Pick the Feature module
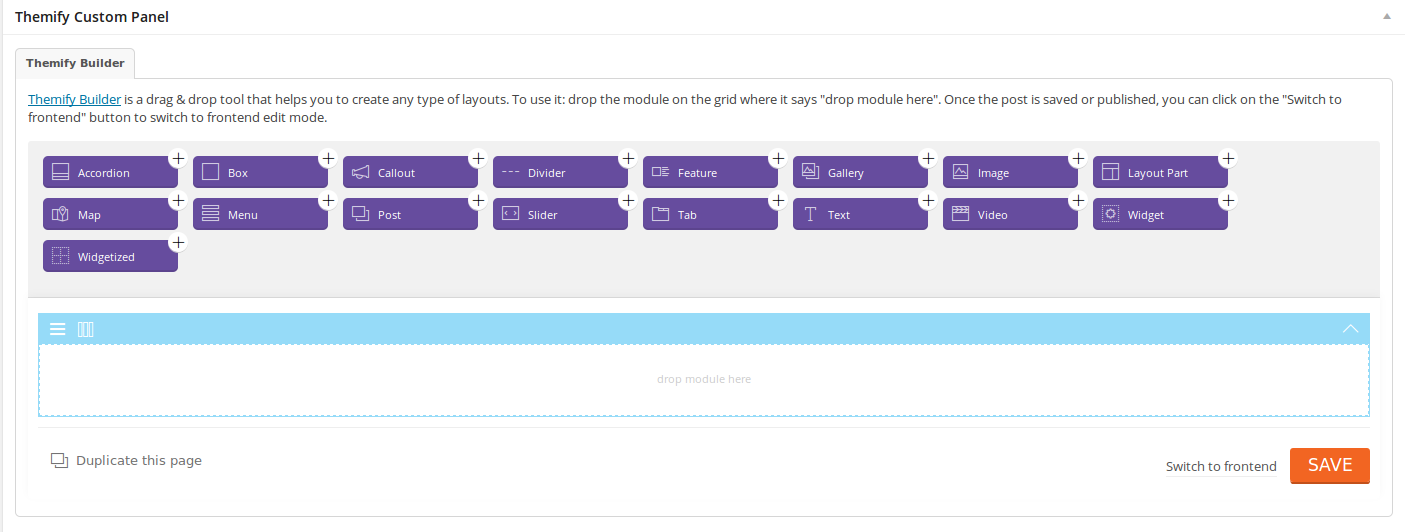Image resolution: width=1405 pixels, height=532 pixels. pyautogui.click(x=710, y=172)
